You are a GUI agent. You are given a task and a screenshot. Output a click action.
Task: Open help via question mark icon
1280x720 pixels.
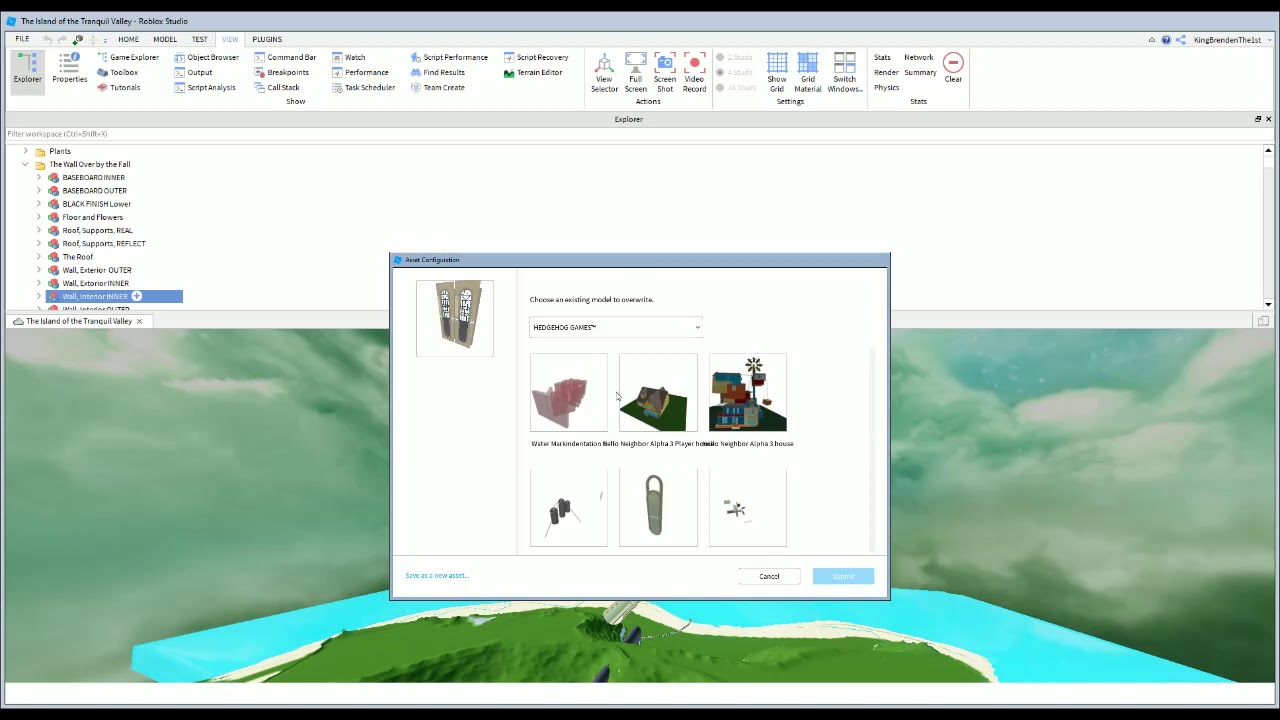pos(1166,40)
